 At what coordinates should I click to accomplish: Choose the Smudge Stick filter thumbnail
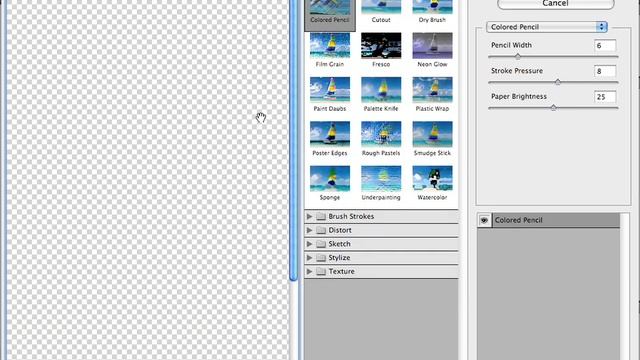pyautogui.click(x=432, y=135)
